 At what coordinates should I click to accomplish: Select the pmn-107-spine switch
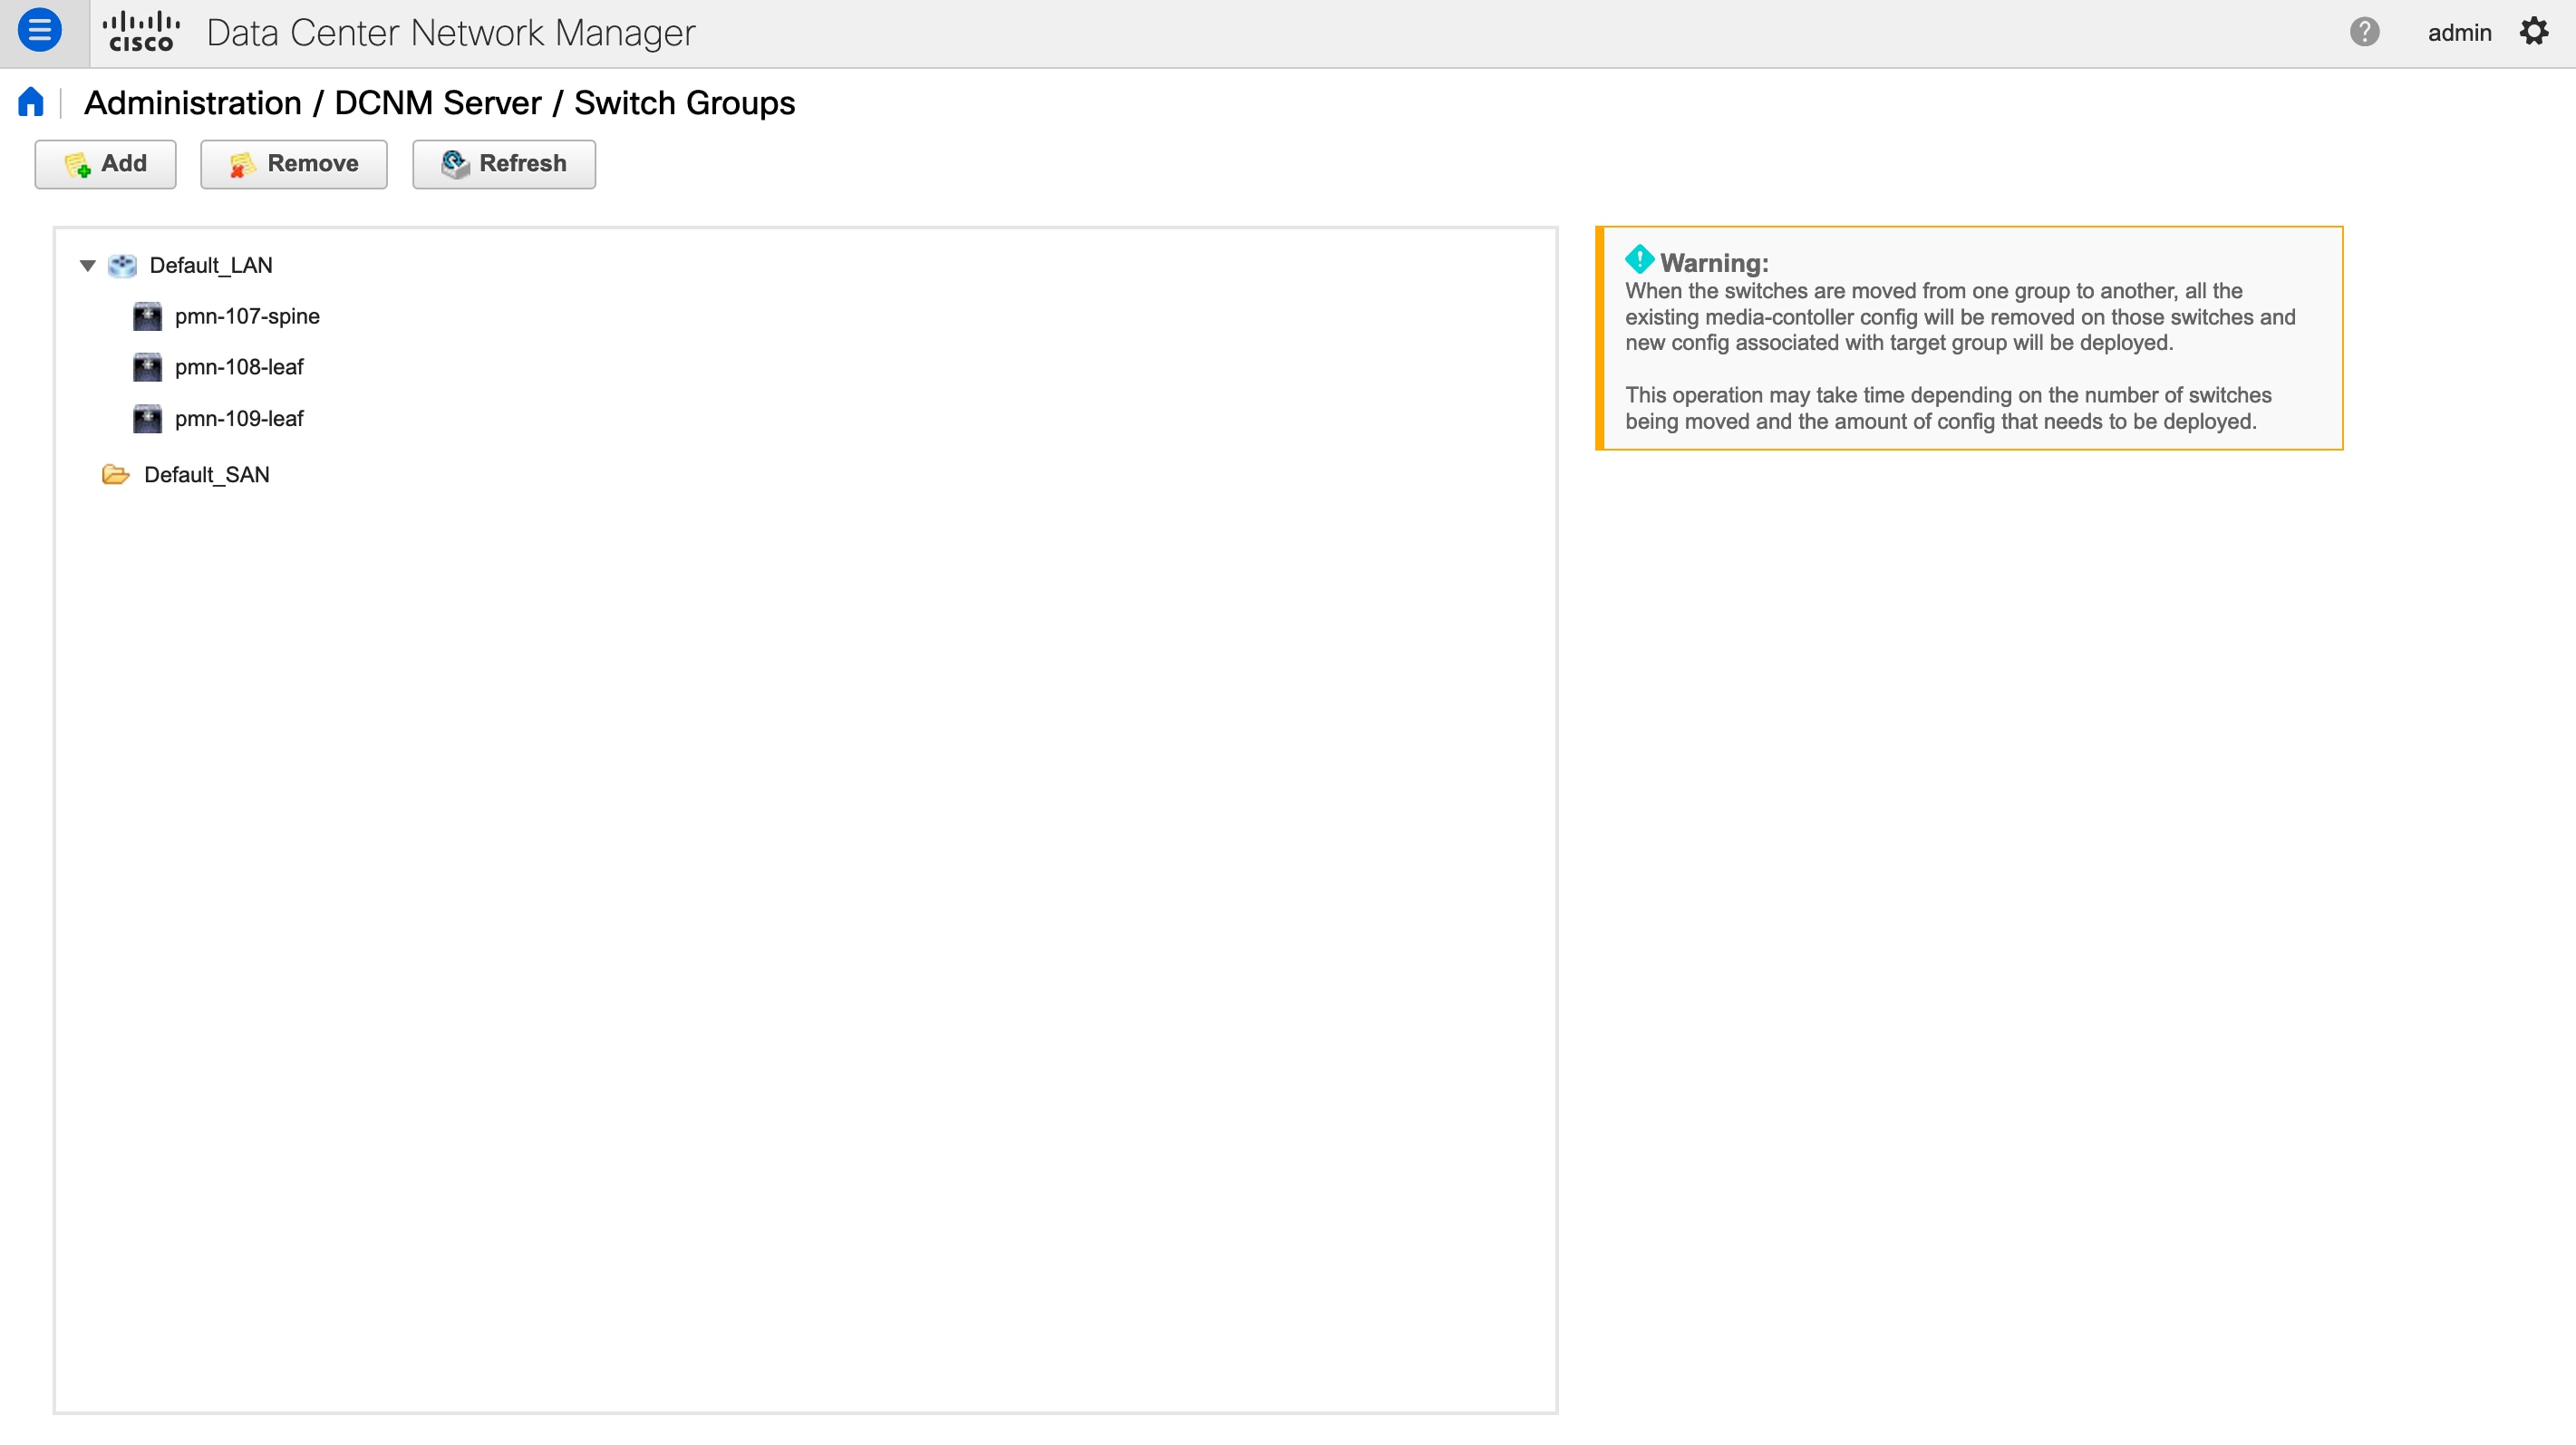[247, 317]
